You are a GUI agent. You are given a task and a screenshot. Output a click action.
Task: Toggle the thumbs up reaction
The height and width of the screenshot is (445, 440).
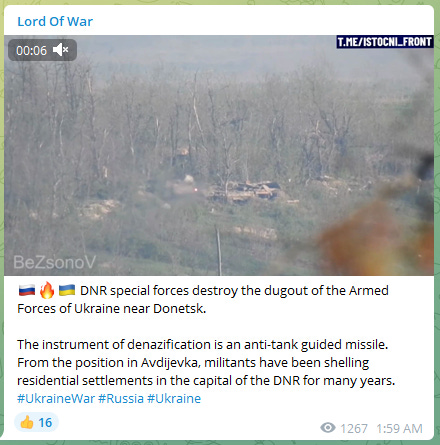click(36, 422)
